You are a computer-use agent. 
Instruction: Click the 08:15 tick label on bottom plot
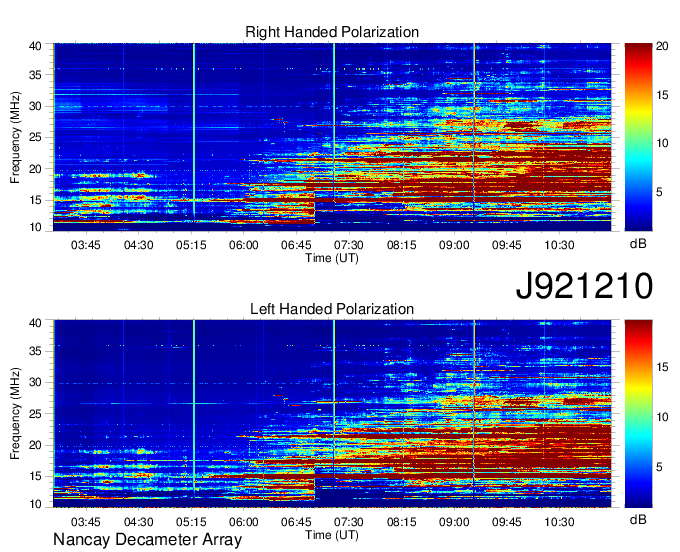tap(402, 522)
